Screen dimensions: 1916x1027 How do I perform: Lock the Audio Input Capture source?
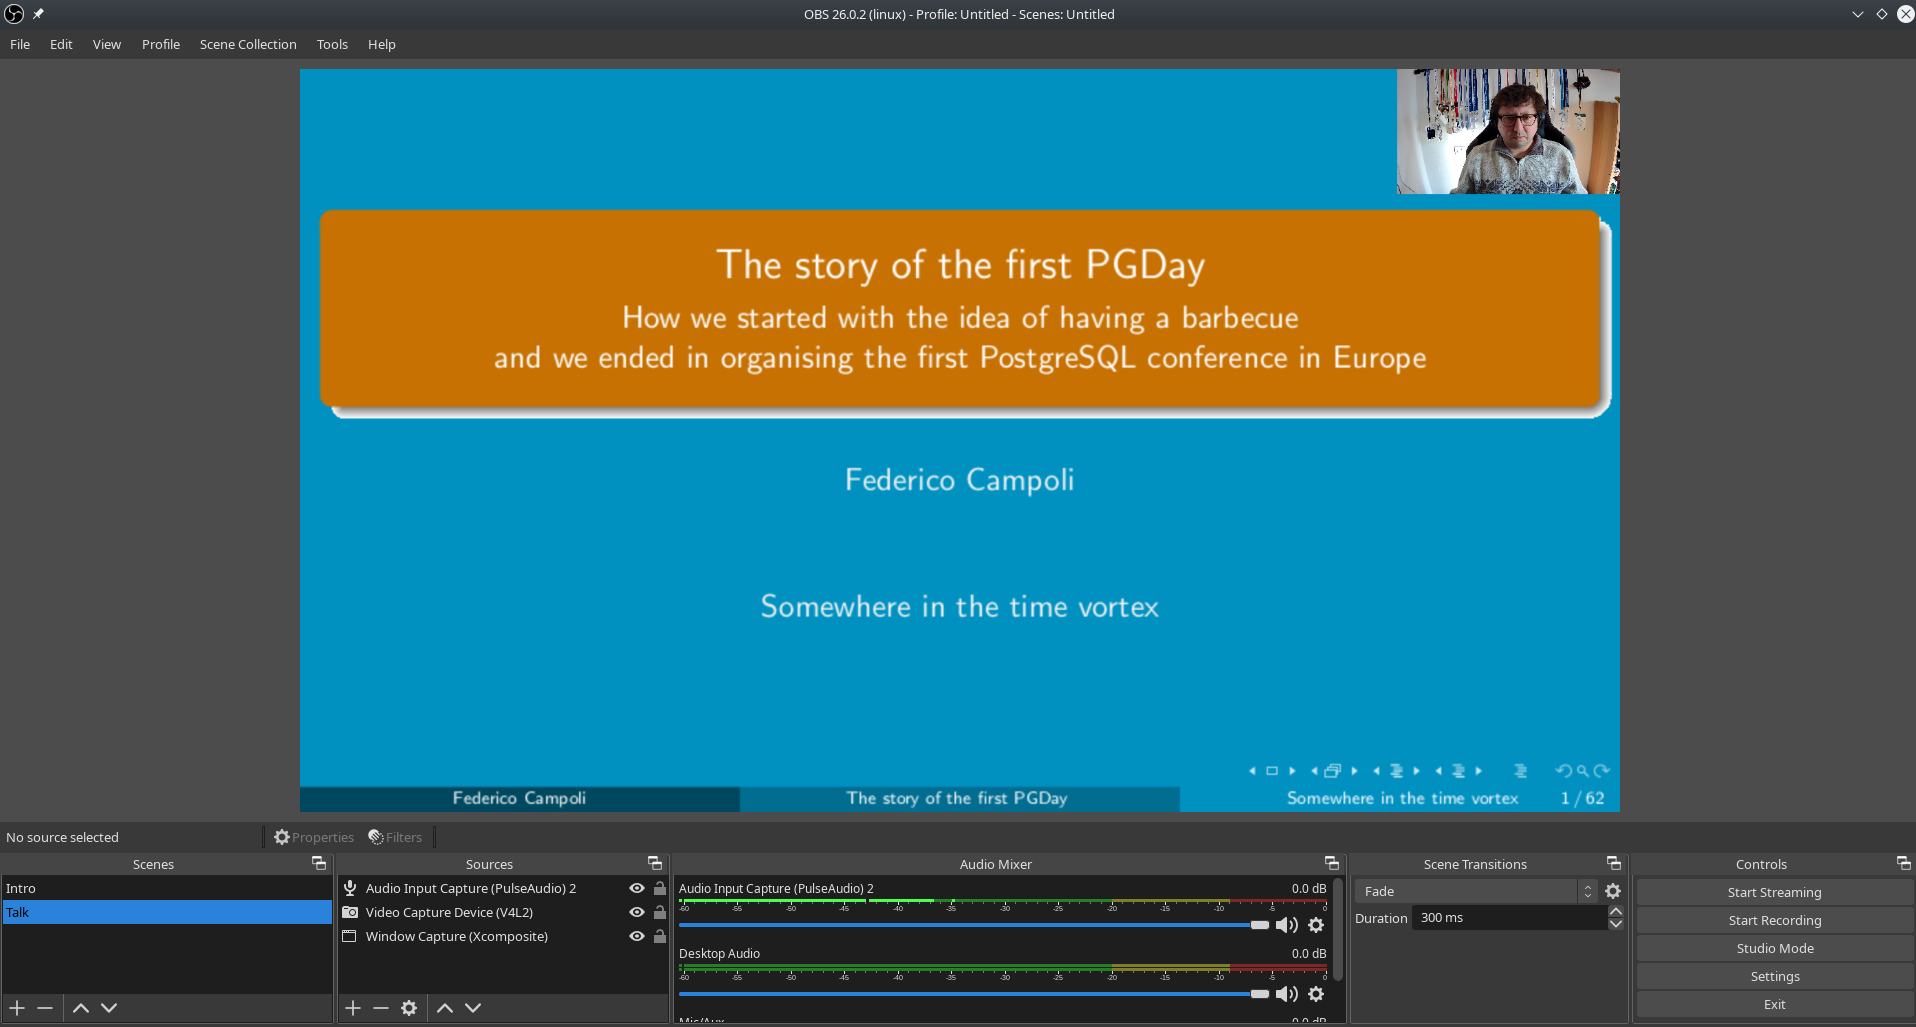tap(660, 888)
